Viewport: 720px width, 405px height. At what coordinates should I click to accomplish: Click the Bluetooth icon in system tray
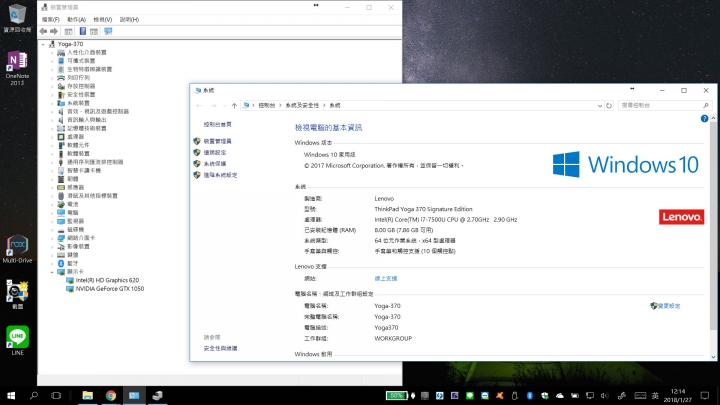pos(529,395)
